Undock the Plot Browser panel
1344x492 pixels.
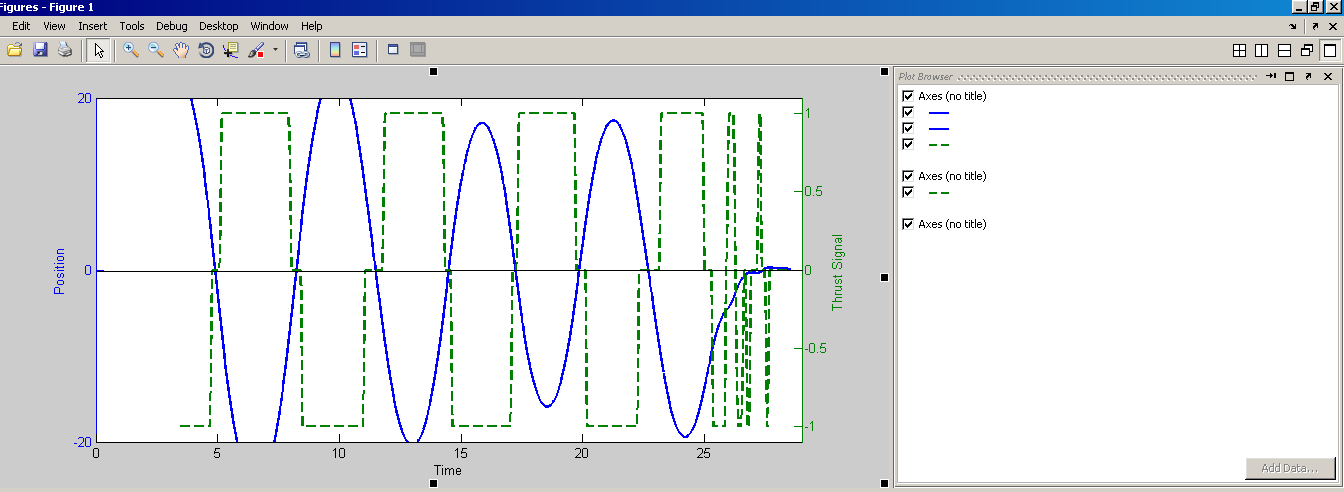1307,76
